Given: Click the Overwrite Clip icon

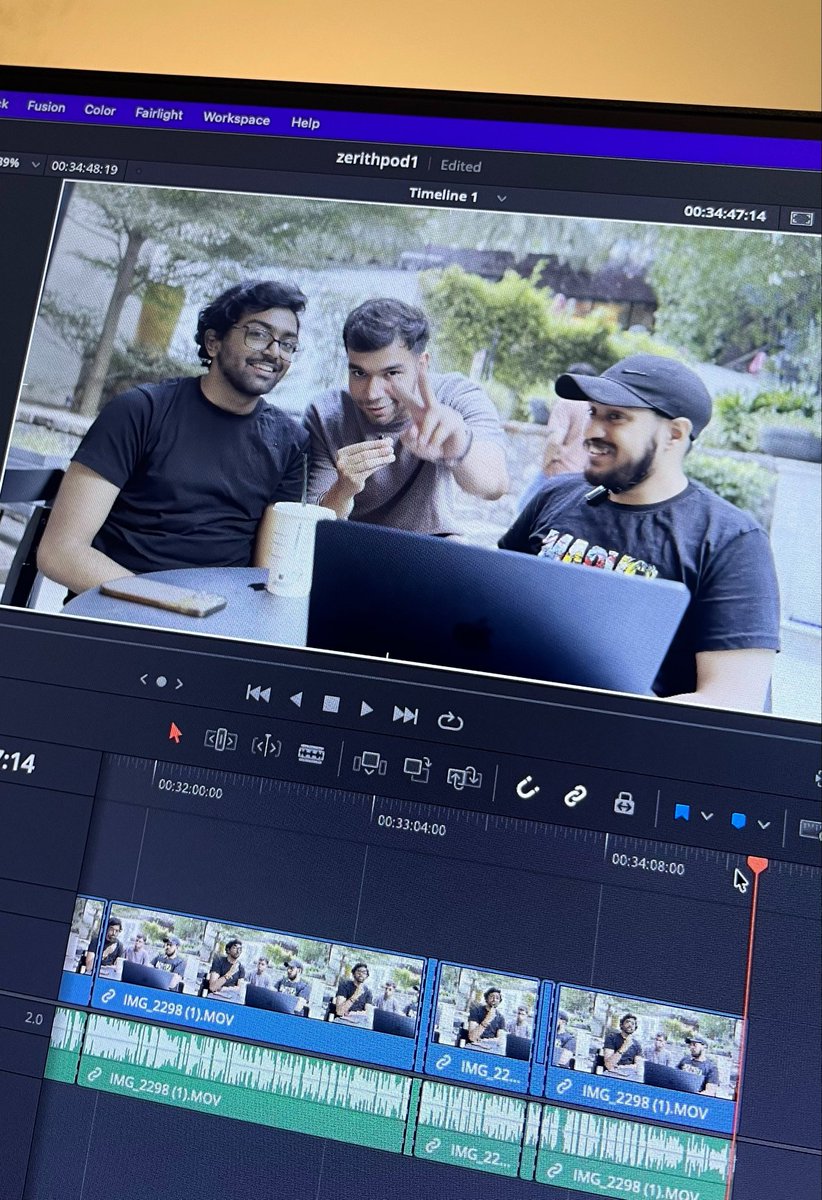Looking at the screenshot, I should click(417, 769).
